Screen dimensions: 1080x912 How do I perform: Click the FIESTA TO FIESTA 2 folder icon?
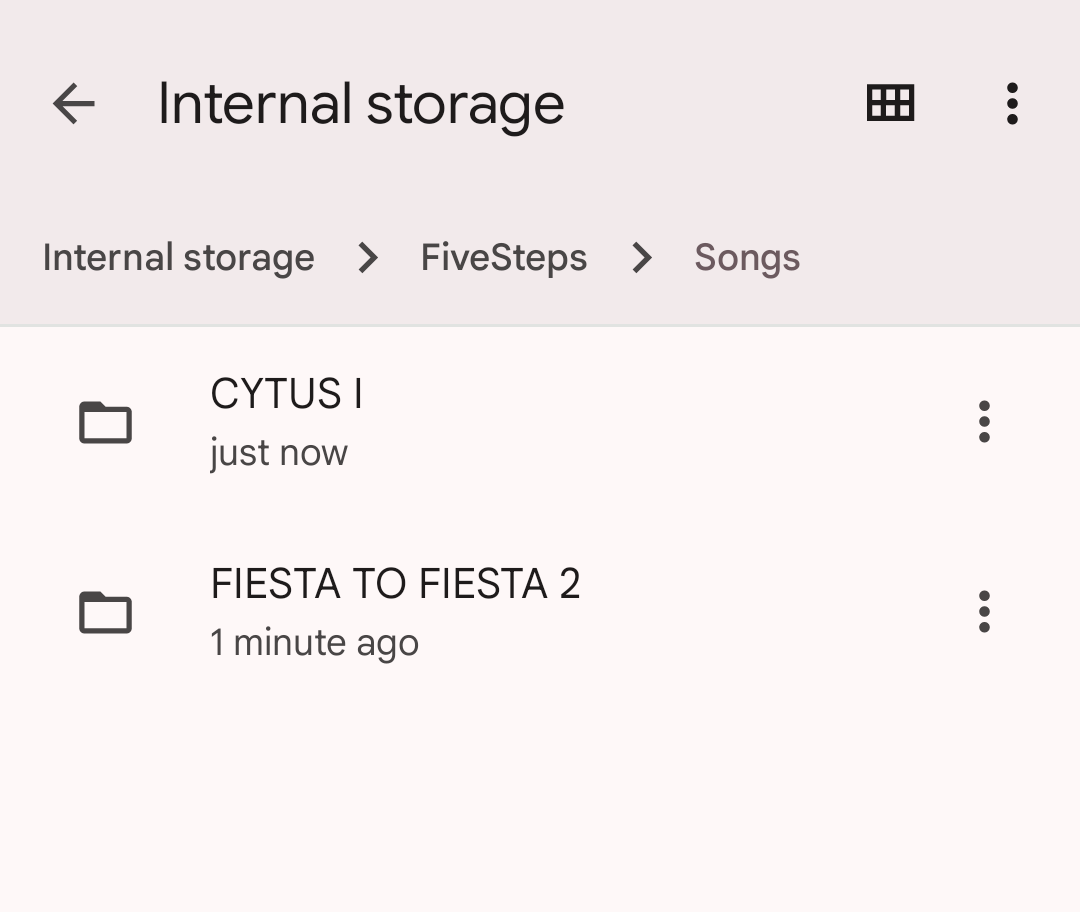tap(105, 612)
